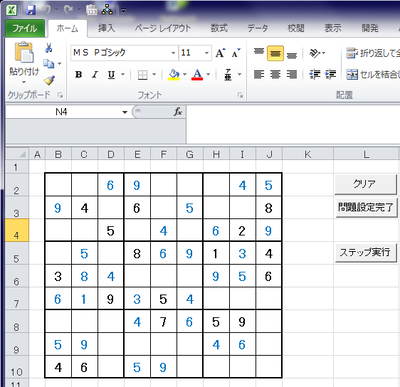Toggle top vertical alignment
The height and width of the screenshot is (387, 400).
[x=259, y=53]
